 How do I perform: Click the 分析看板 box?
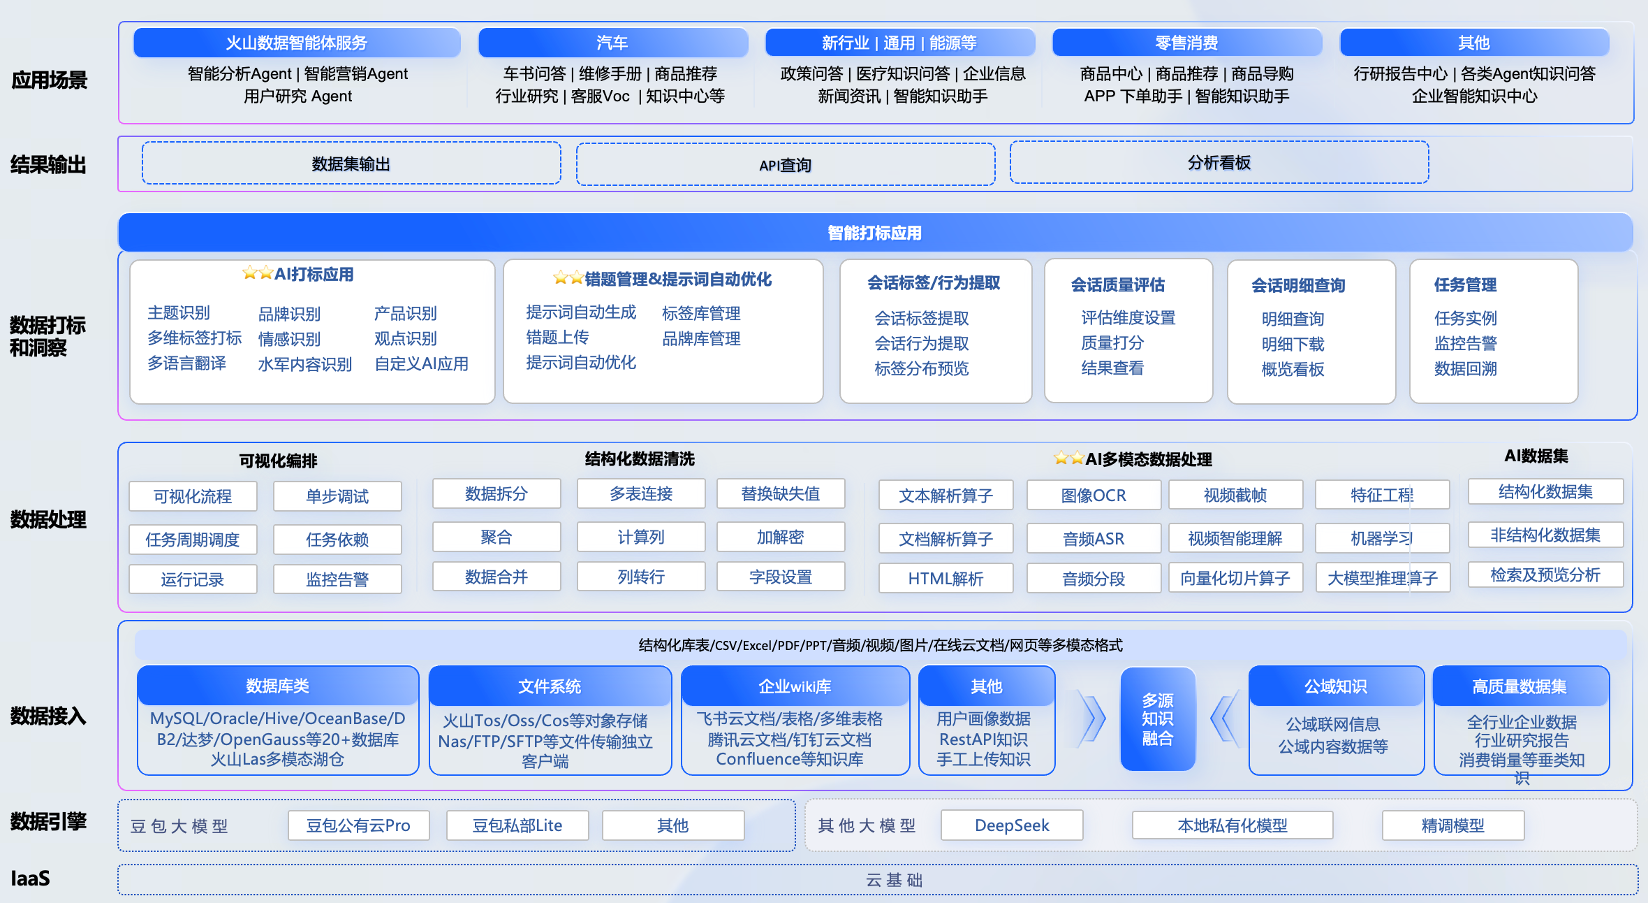1219,163
